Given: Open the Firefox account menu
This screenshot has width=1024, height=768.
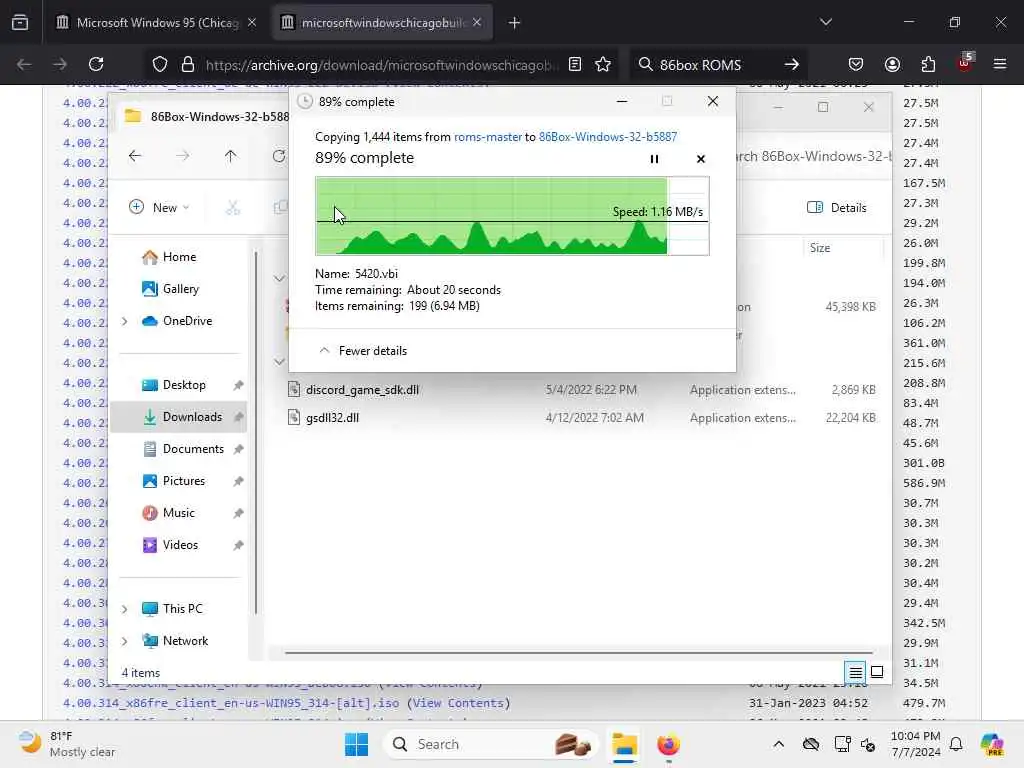Looking at the screenshot, I should pyautogui.click(x=892, y=64).
